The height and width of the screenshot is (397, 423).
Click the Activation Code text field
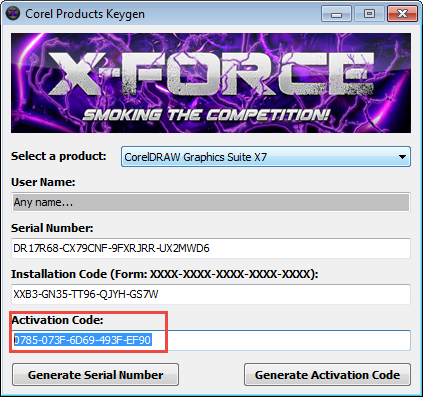(211, 340)
